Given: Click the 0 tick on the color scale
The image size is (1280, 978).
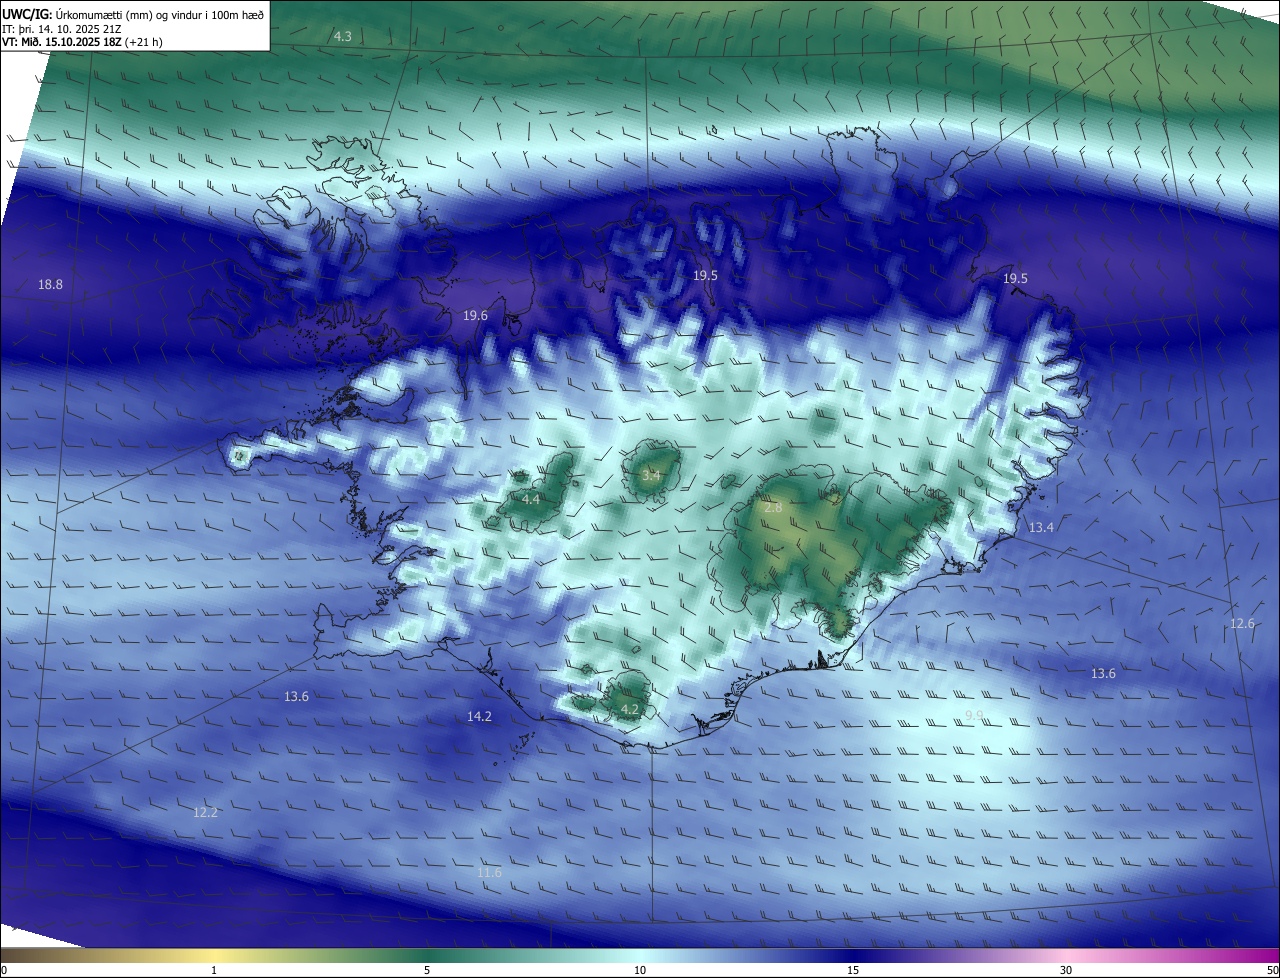Looking at the screenshot, I should point(4,970).
